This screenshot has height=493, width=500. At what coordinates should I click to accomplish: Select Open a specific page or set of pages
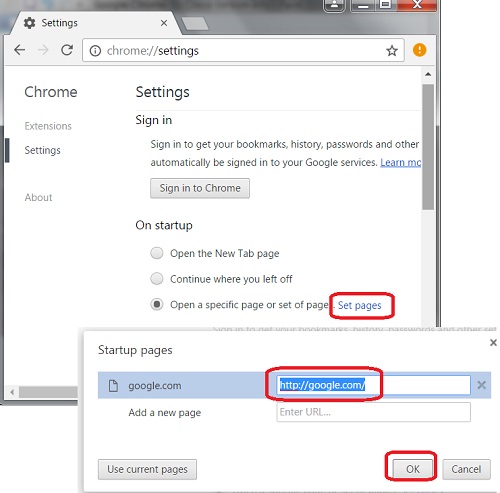tap(157, 304)
